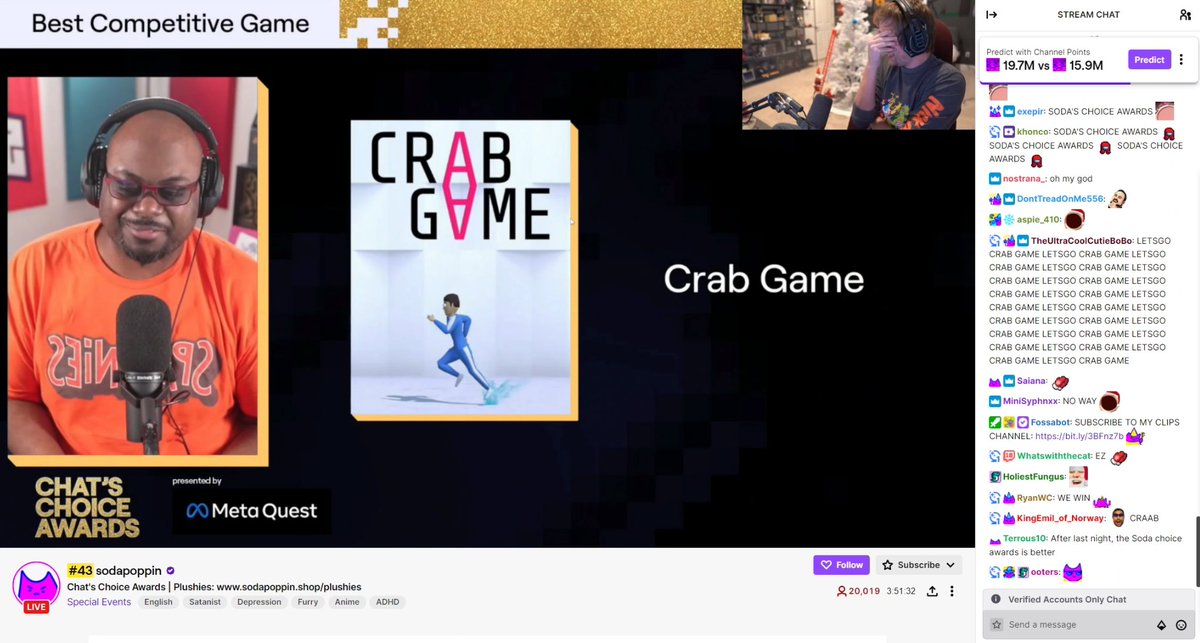The width and height of the screenshot is (1200, 643).
Task: Select the Furry tag
Action: [x=308, y=602]
